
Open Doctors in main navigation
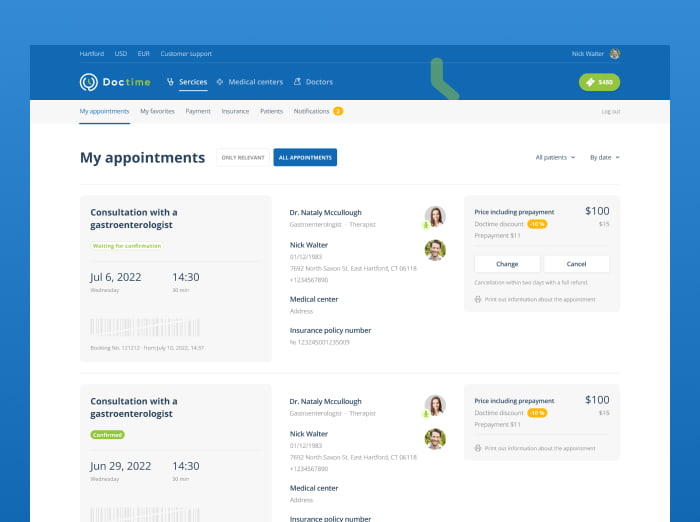pyautogui.click(x=319, y=82)
